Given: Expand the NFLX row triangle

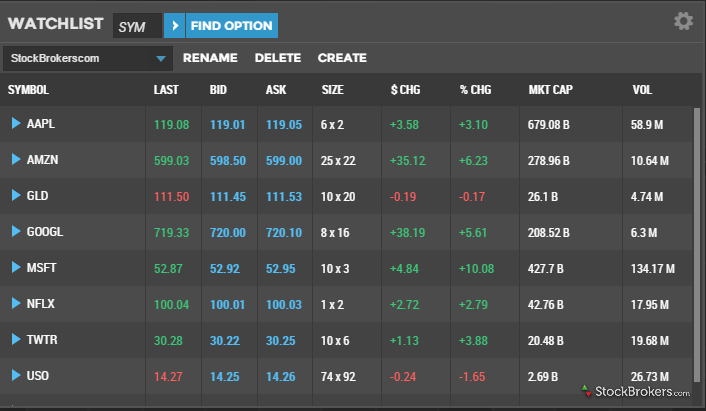Looking at the screenshot, I should click(16, 303).
